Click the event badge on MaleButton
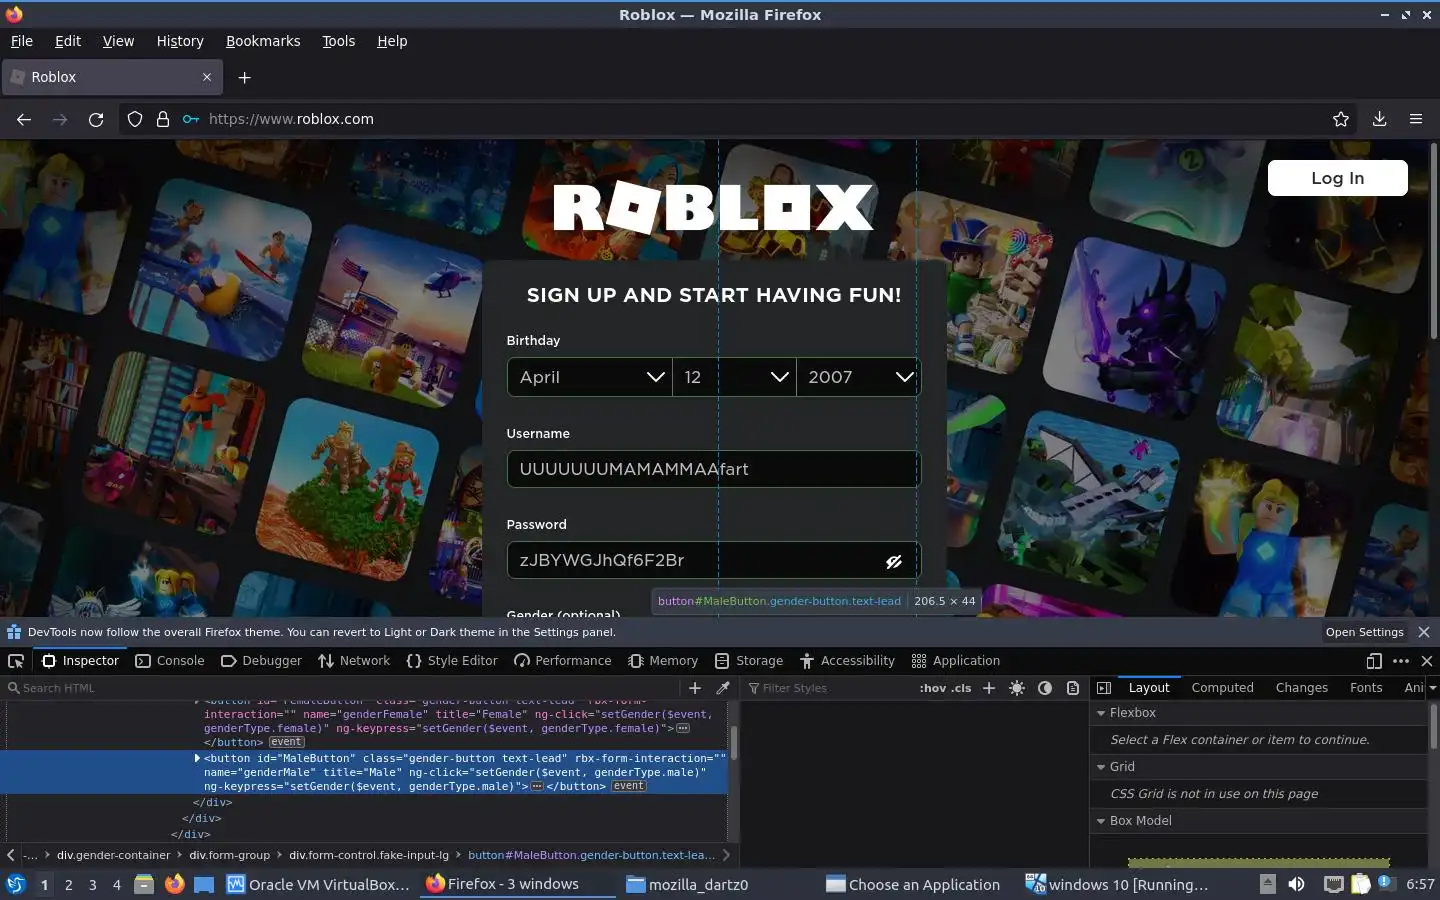 (x=629, y=786)
